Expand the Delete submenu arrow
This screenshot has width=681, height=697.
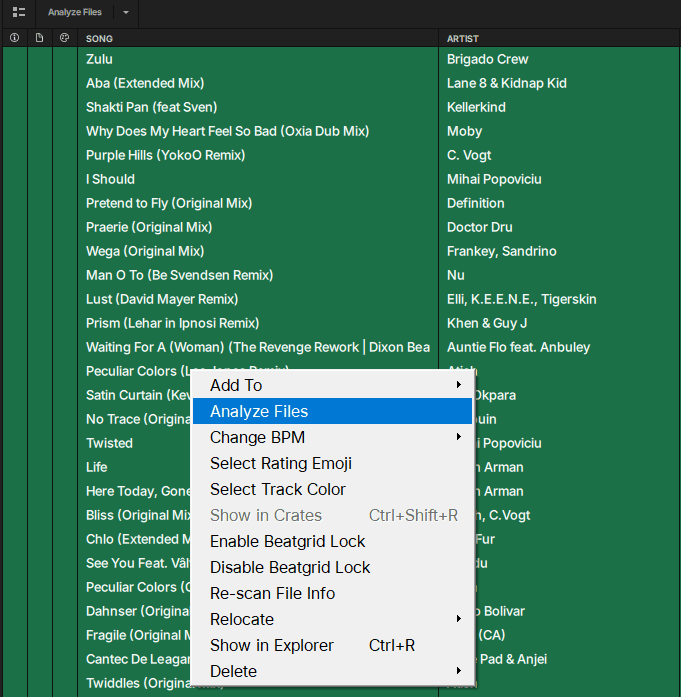pos(459,670)
